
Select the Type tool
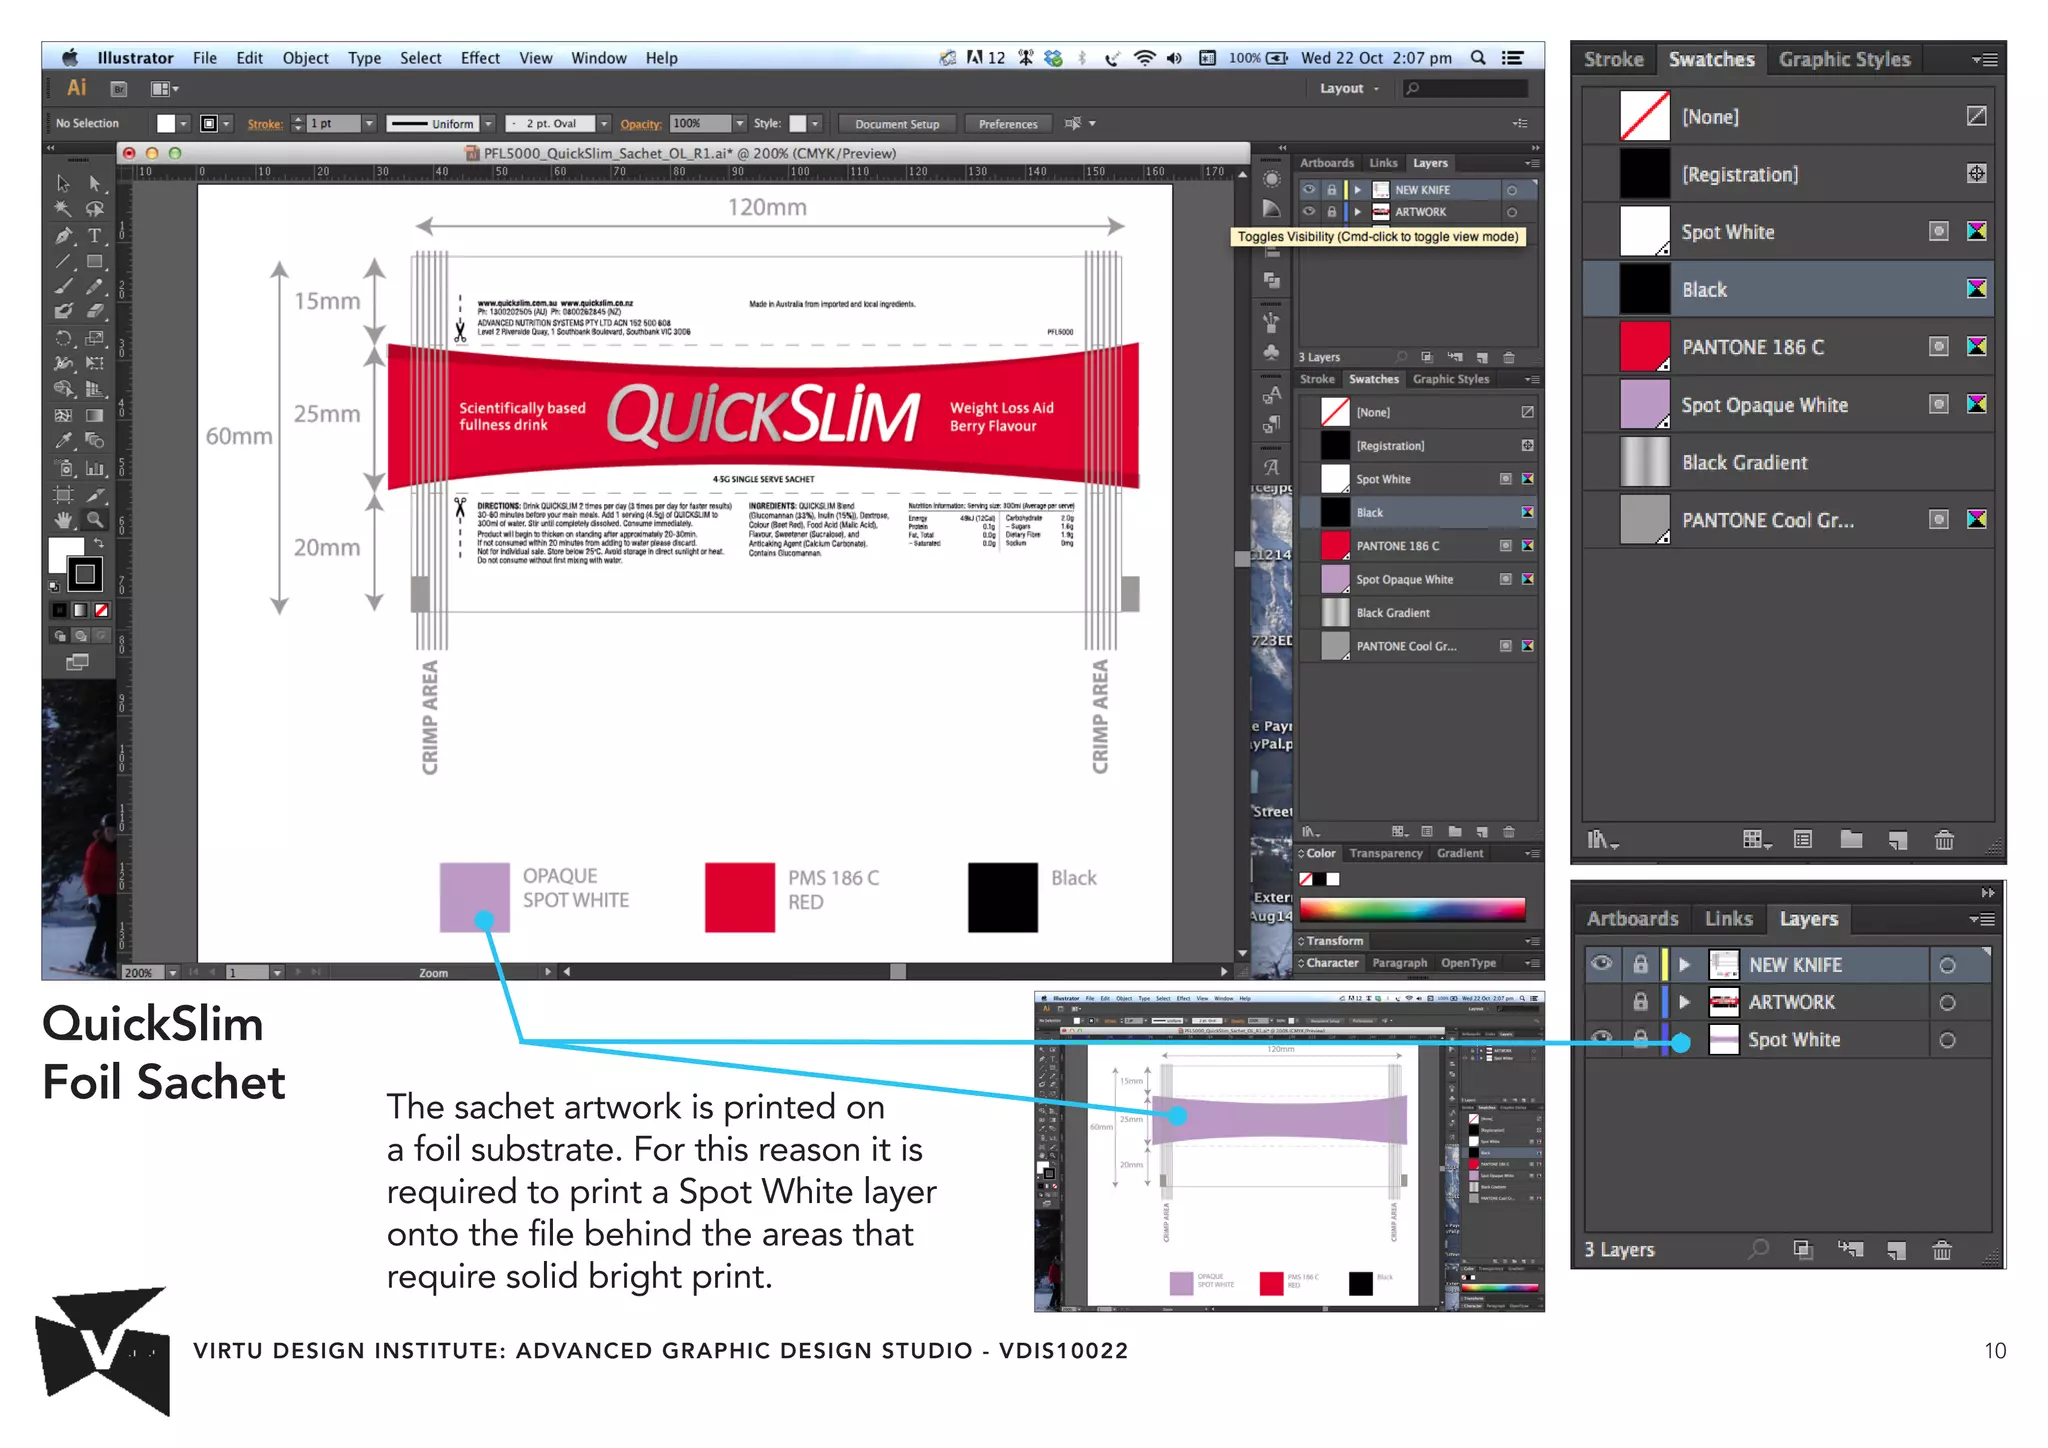tap(95, 235)
